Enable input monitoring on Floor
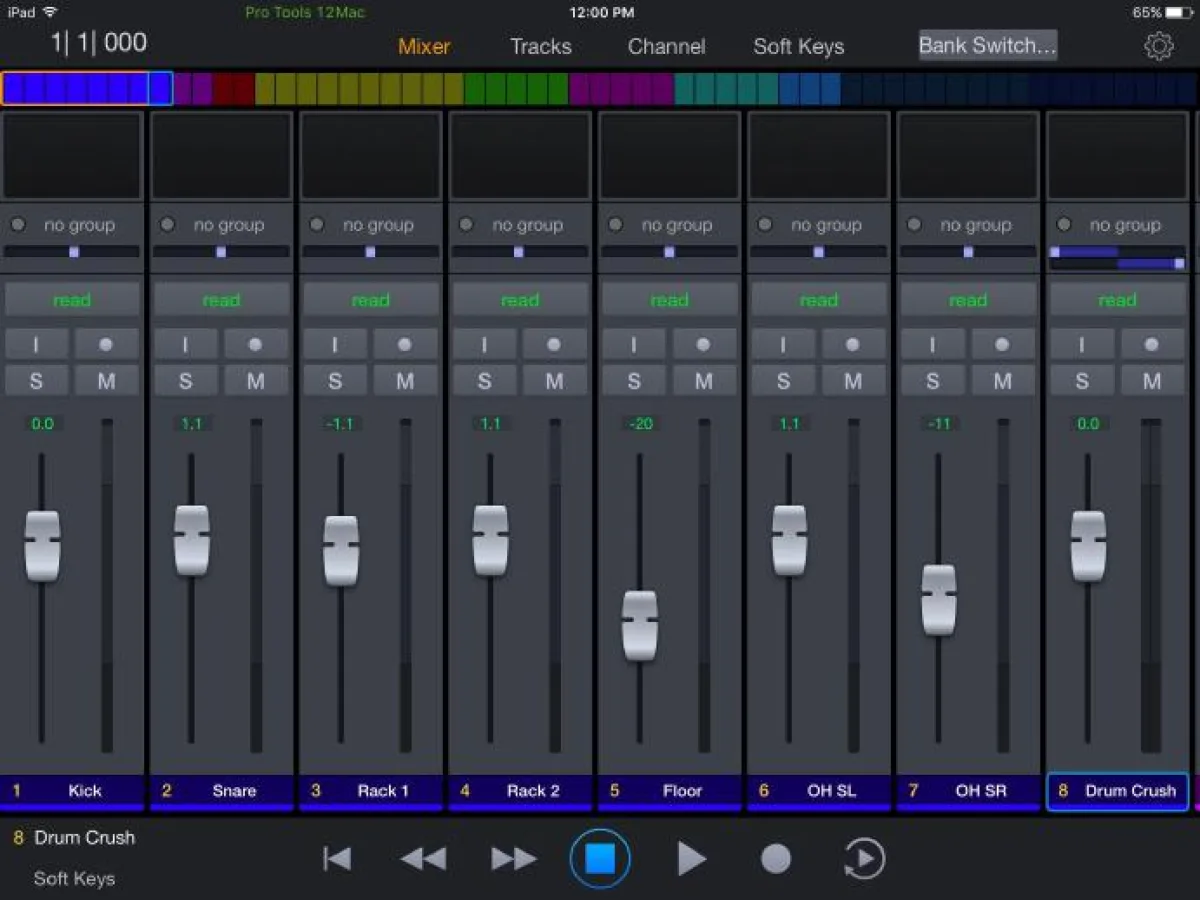The image size is (1200, 900). 634,344
